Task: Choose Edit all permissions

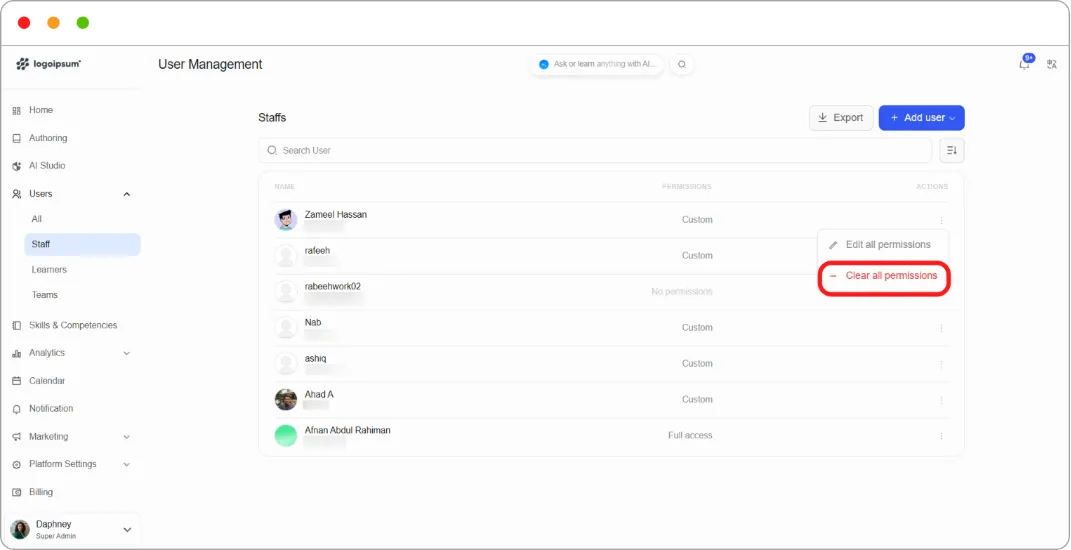Action: pyautogui.click(x=882, y=245)
